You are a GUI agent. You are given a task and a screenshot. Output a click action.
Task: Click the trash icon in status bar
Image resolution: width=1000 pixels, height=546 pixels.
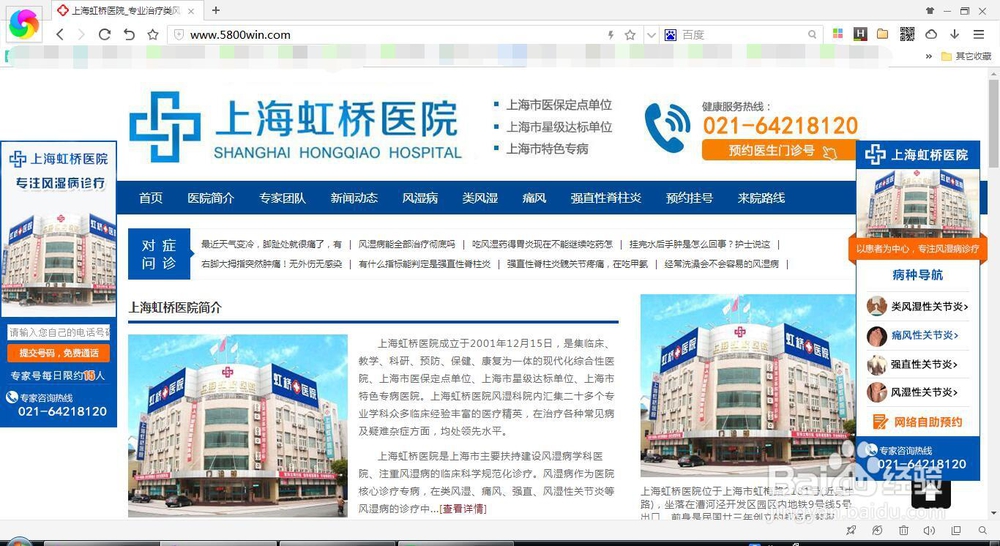click(x=904, y=531)
